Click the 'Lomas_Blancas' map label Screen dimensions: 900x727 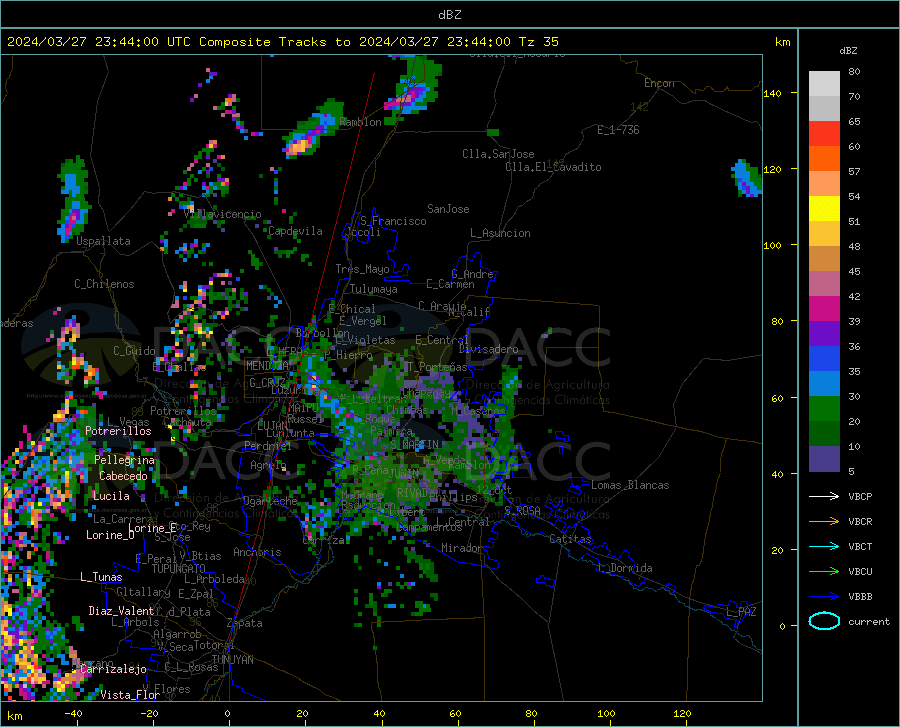[x=630, y=485]
